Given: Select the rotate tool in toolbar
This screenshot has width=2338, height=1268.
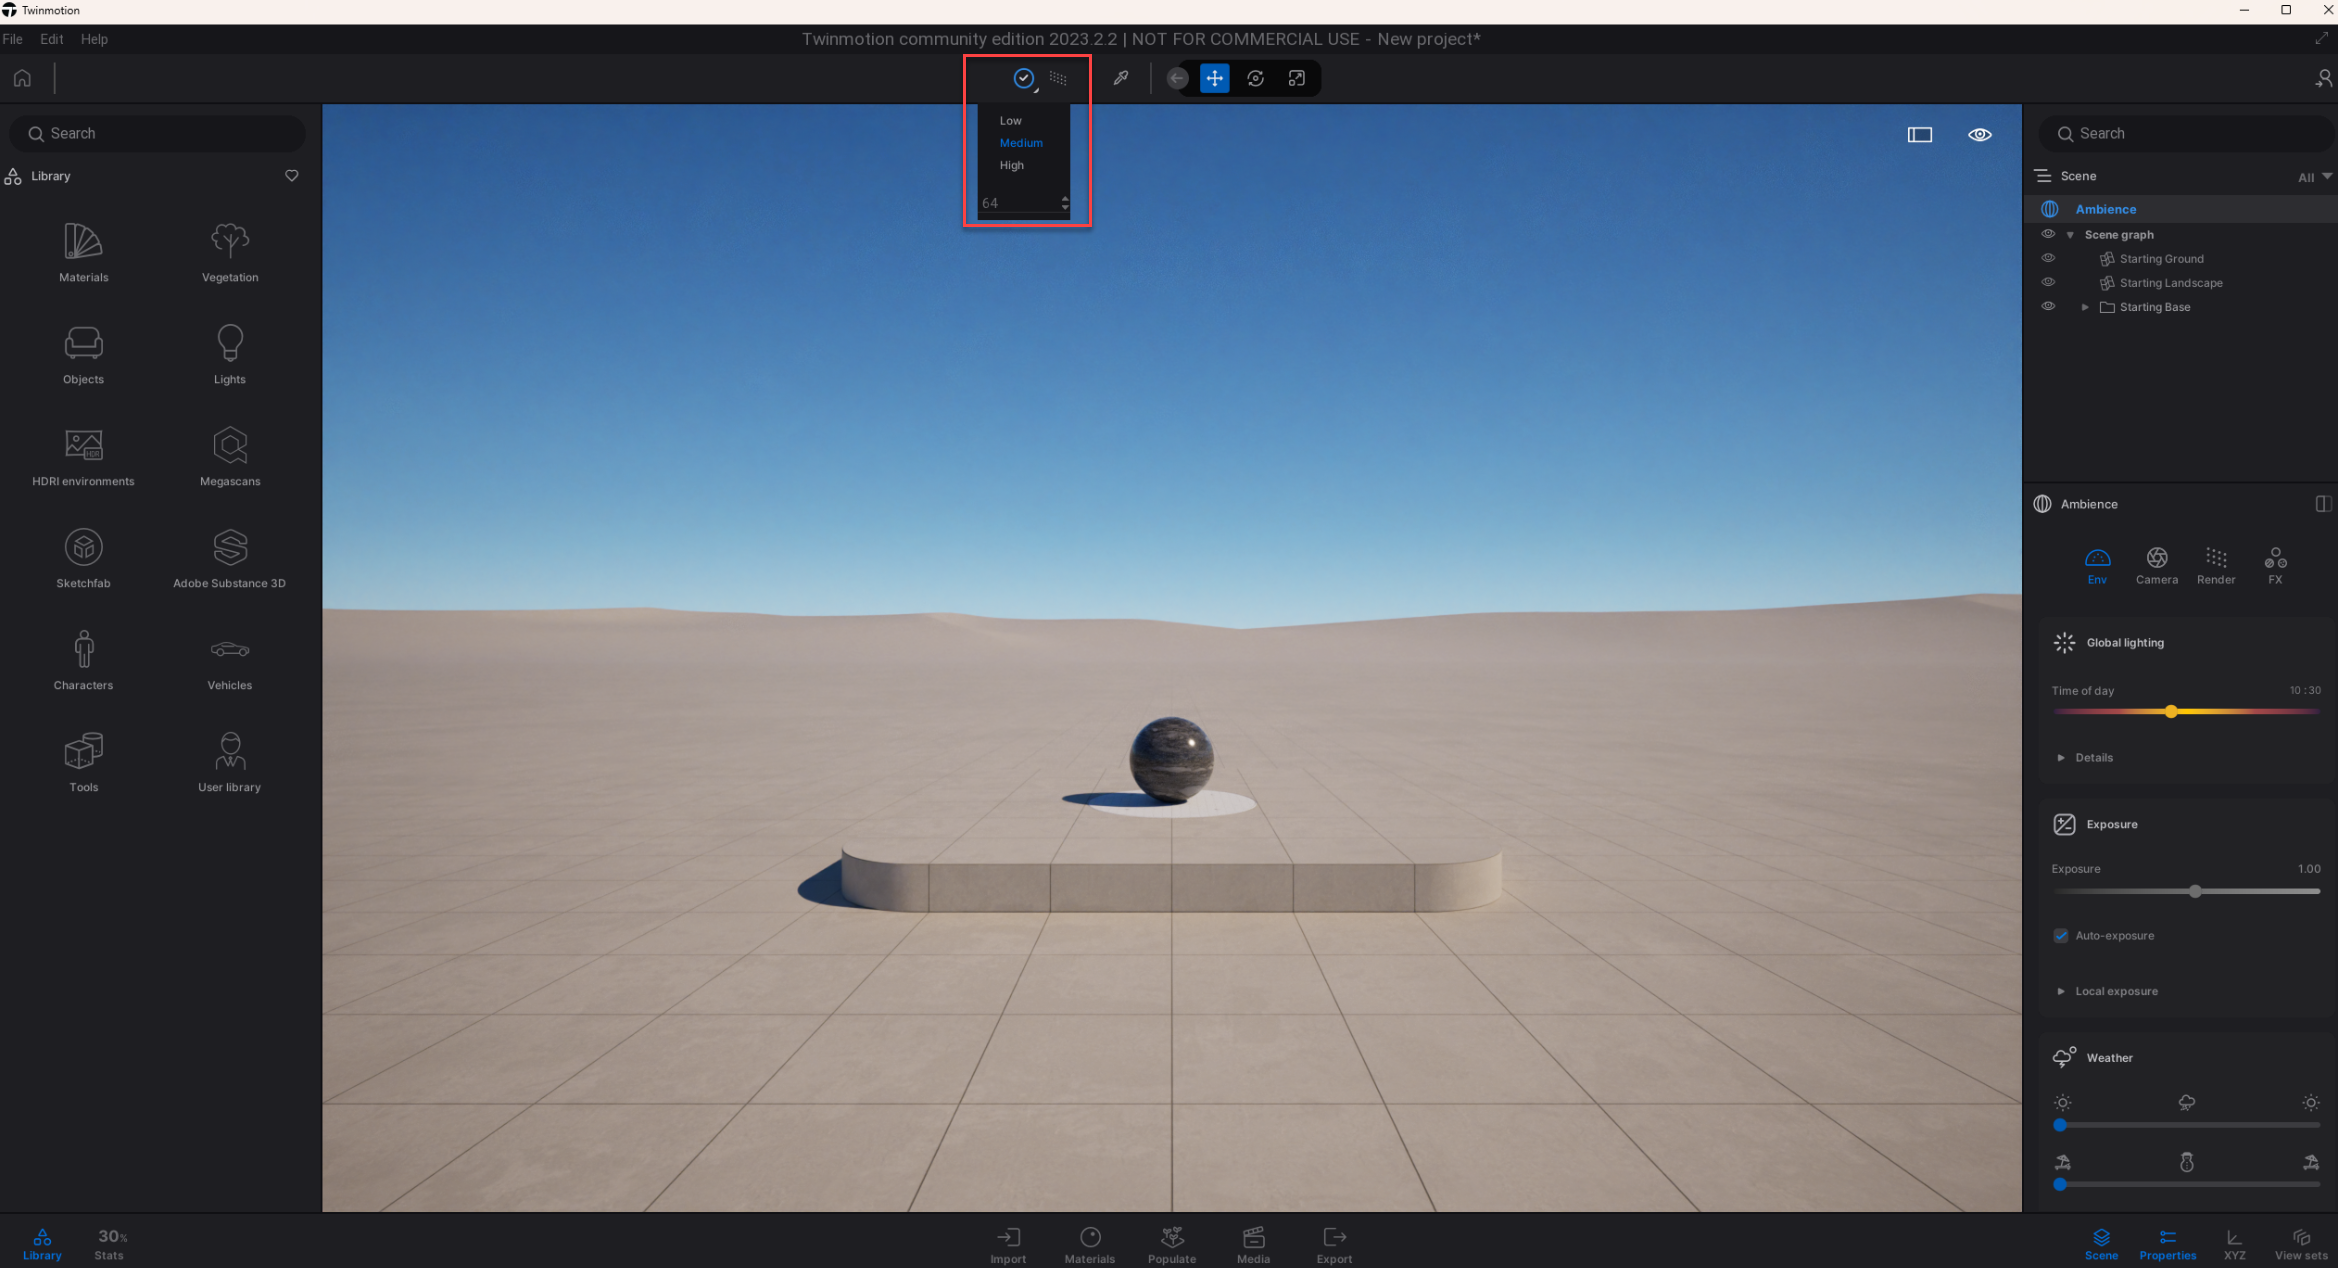Looking at the screenshot, I should [x=1255, y=78].
